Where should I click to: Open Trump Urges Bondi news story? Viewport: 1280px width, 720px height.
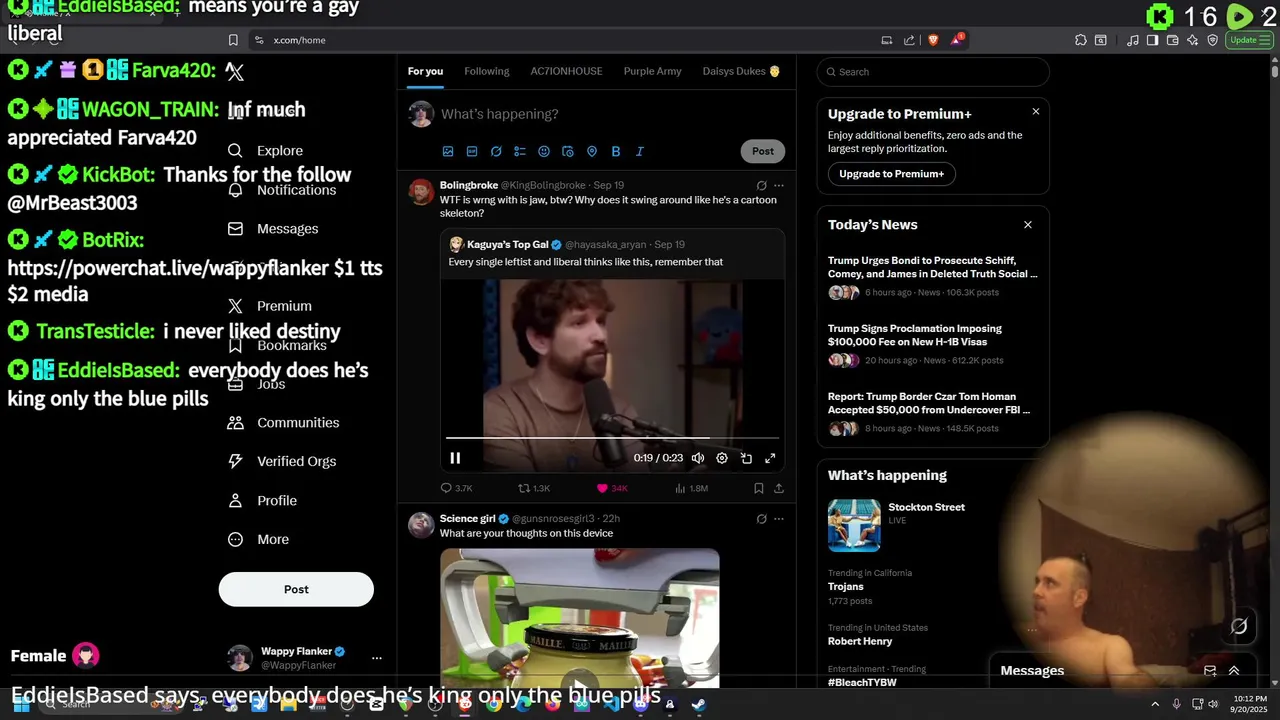coord(933,276)
